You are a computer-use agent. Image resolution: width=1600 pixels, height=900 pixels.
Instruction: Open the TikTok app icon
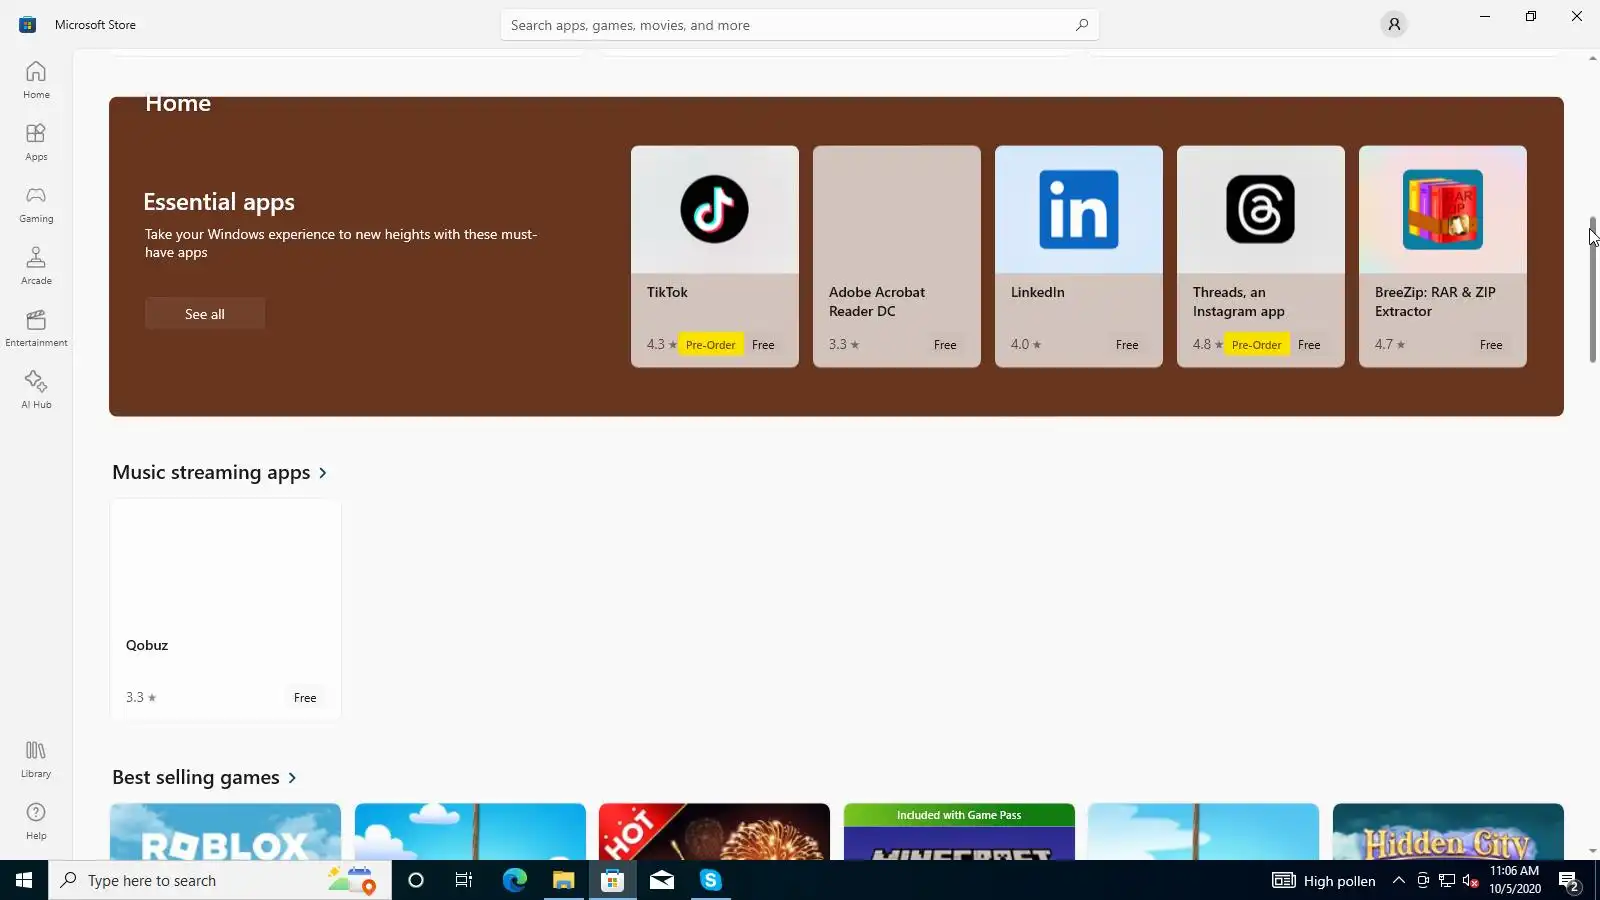pos(714,209)
